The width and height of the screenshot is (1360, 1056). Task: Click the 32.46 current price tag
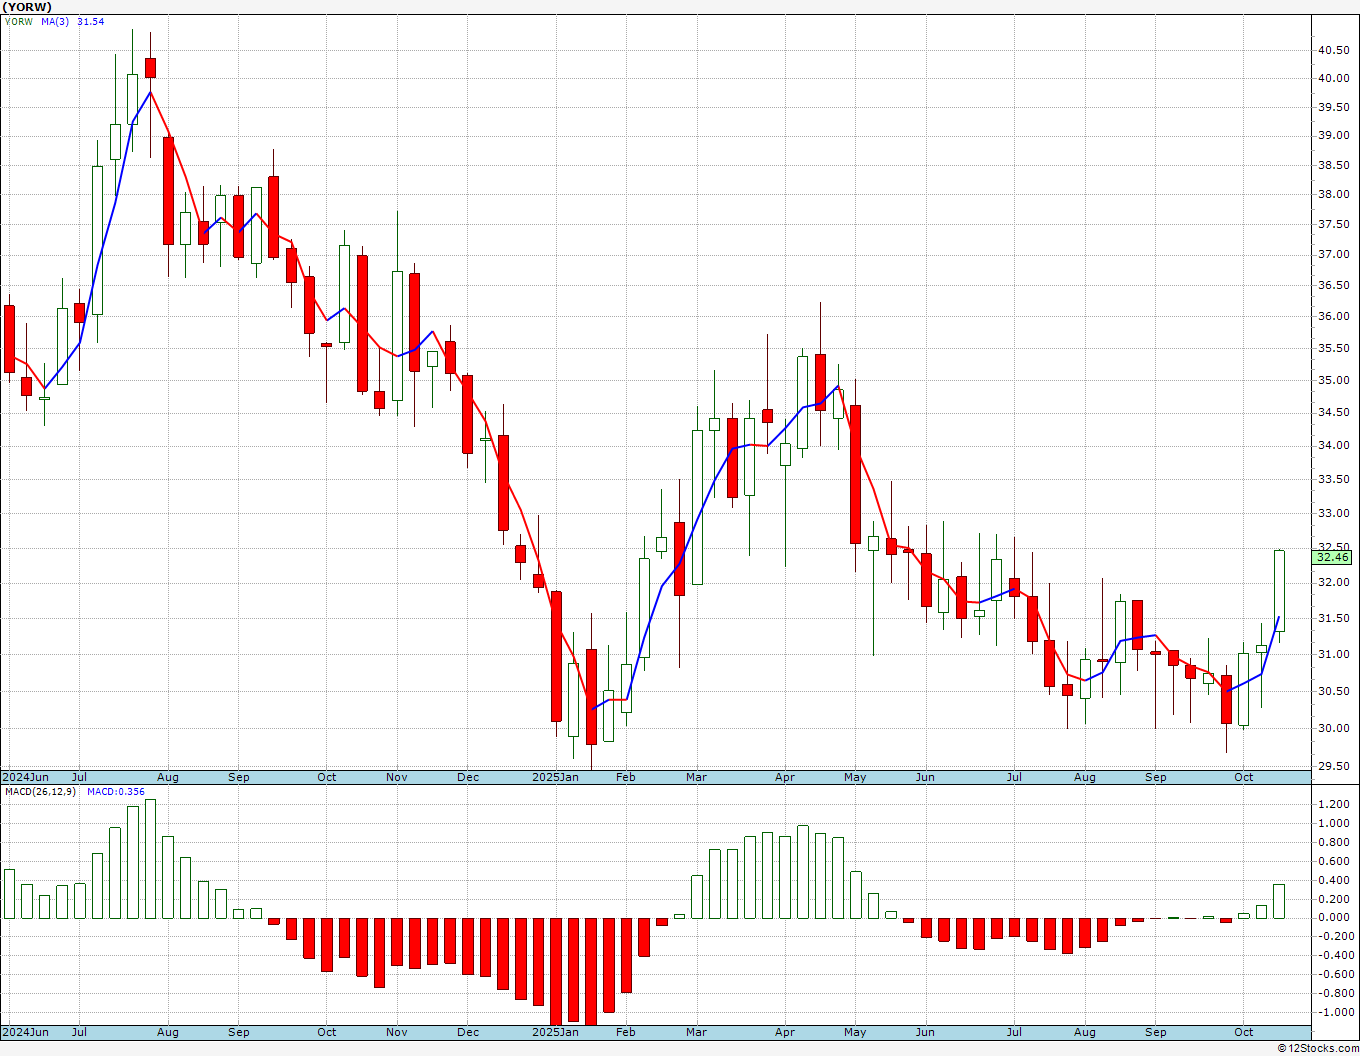tap(1332, 557)
